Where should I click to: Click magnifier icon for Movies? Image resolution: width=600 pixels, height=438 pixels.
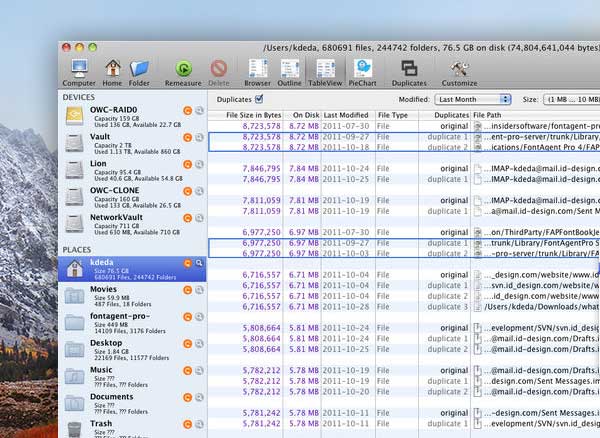[x=199, y=290]
